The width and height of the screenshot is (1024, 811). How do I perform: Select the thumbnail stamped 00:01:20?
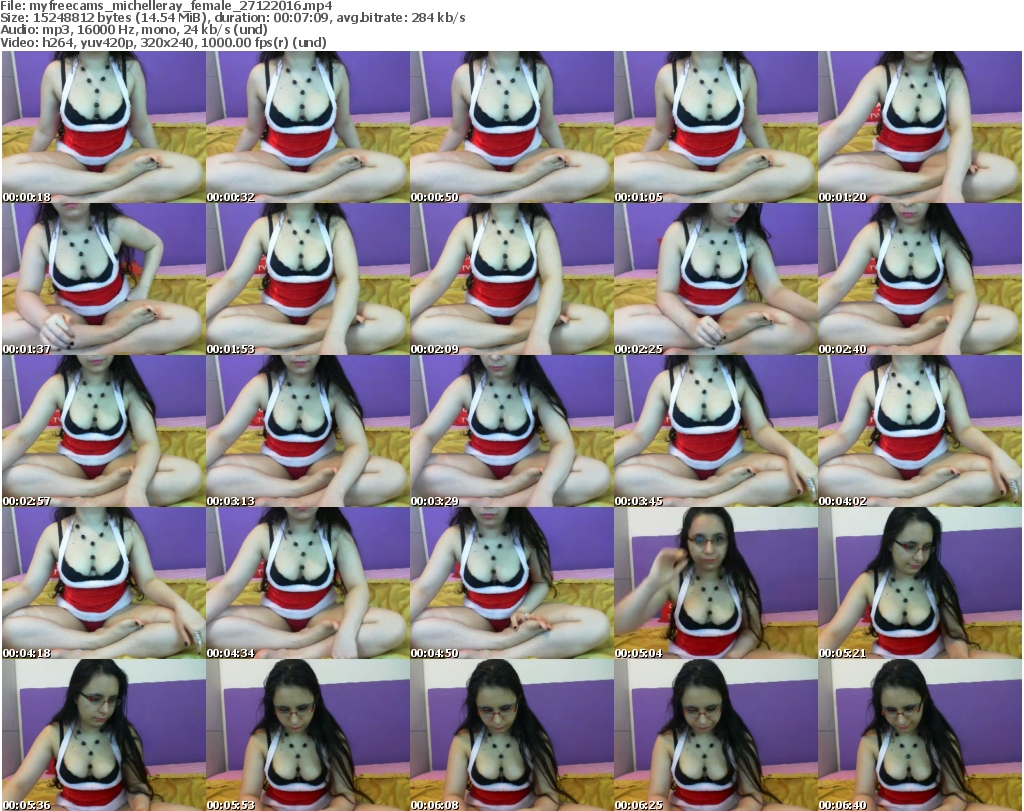(x=920, y=127)
